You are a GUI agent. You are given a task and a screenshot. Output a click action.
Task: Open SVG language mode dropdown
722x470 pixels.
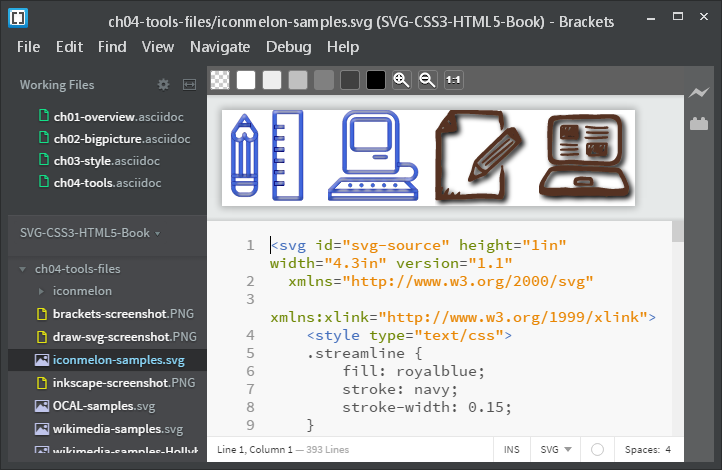pyautogui.click(x=556, y=450)
